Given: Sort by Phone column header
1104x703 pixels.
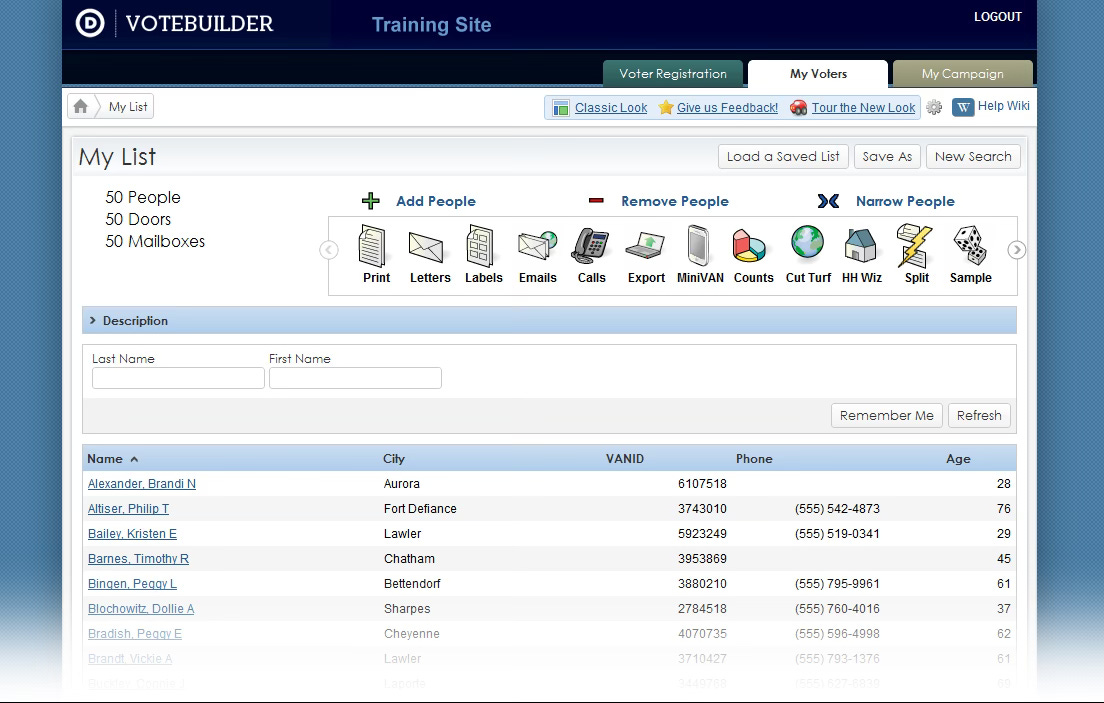Looking at the screenshot, I should click(x=754, y=459).
